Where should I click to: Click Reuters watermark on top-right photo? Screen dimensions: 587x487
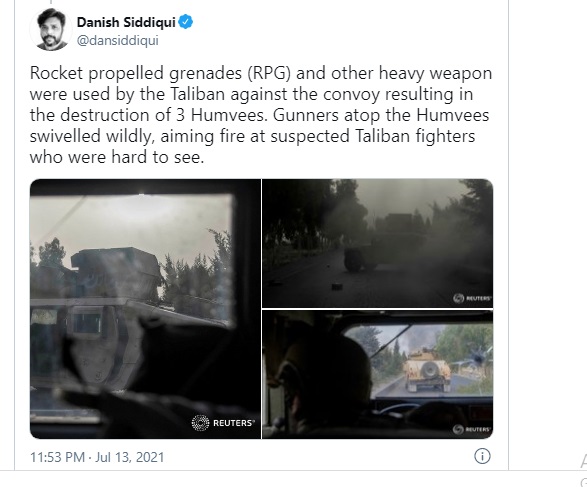point(472,298)
